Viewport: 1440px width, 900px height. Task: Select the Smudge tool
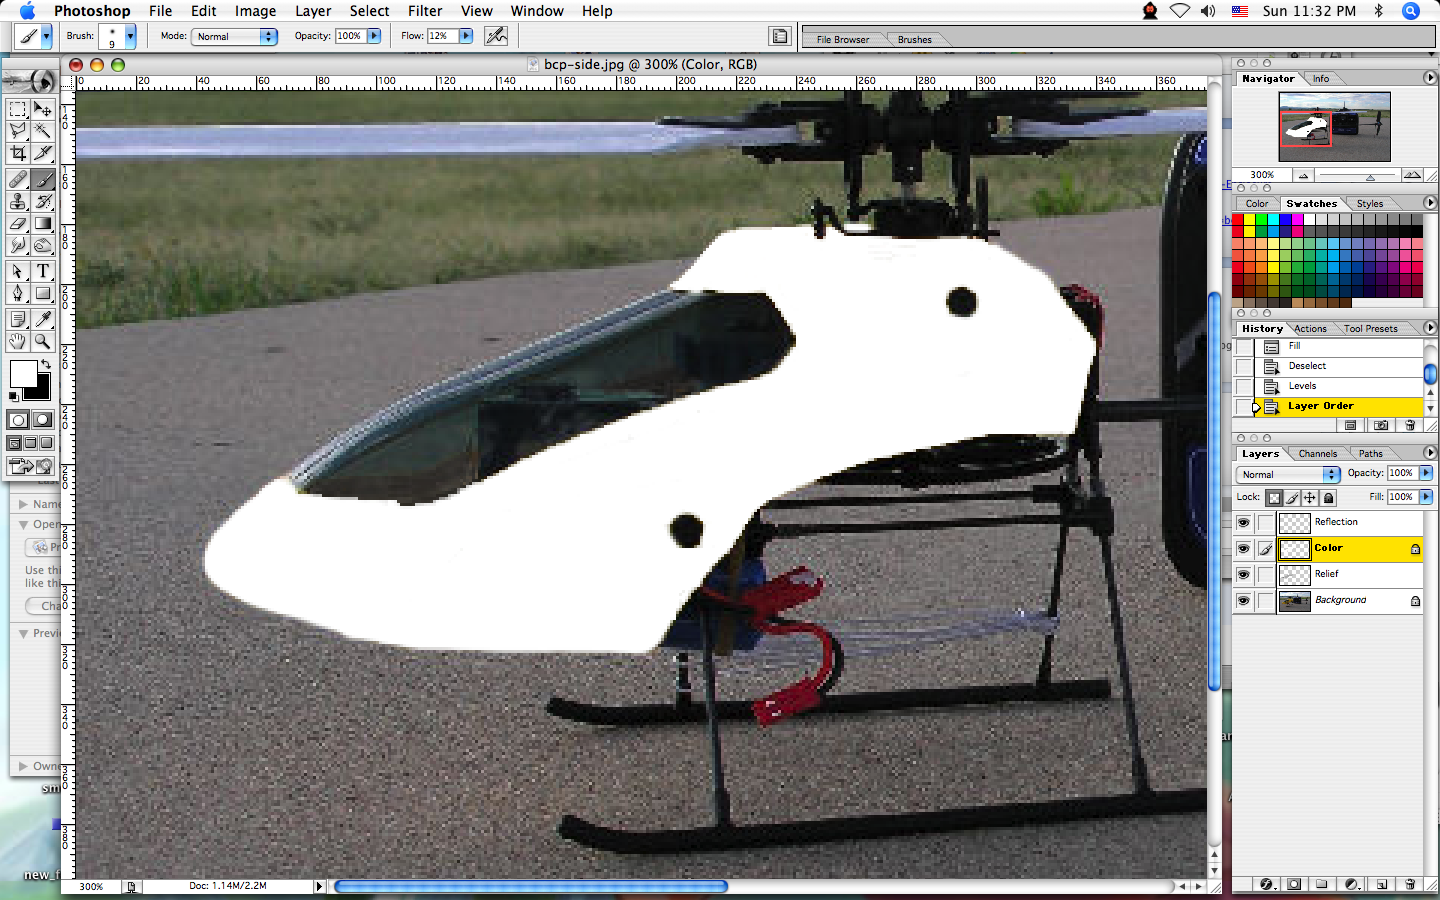click(18, 246)
